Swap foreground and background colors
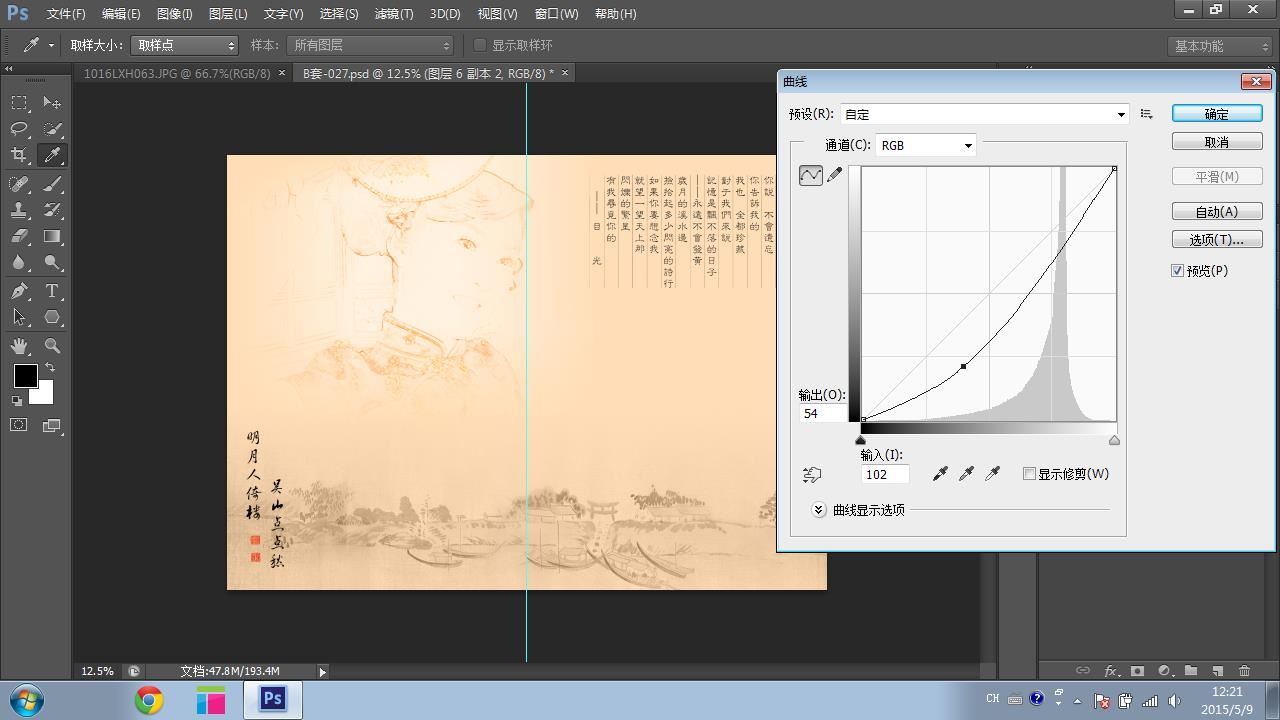Screen dimensions: 1280x720 tap(49, 368)
